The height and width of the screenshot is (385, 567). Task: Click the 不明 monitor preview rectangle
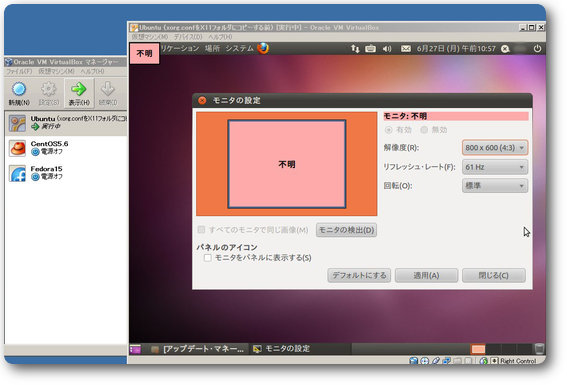click(287, 164)
